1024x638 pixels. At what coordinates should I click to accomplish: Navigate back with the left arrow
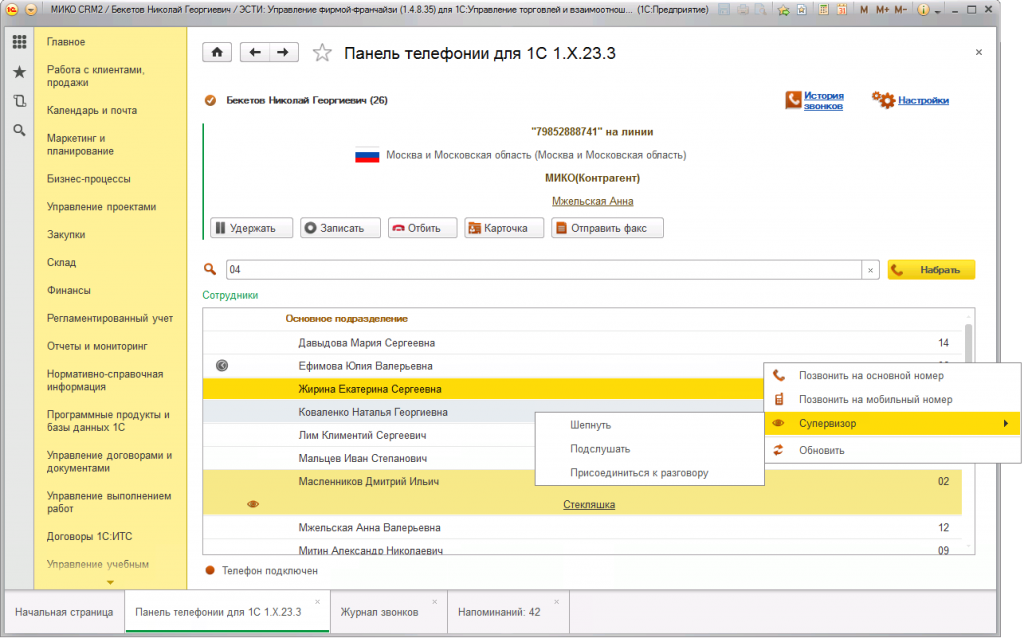coord(257,53)
